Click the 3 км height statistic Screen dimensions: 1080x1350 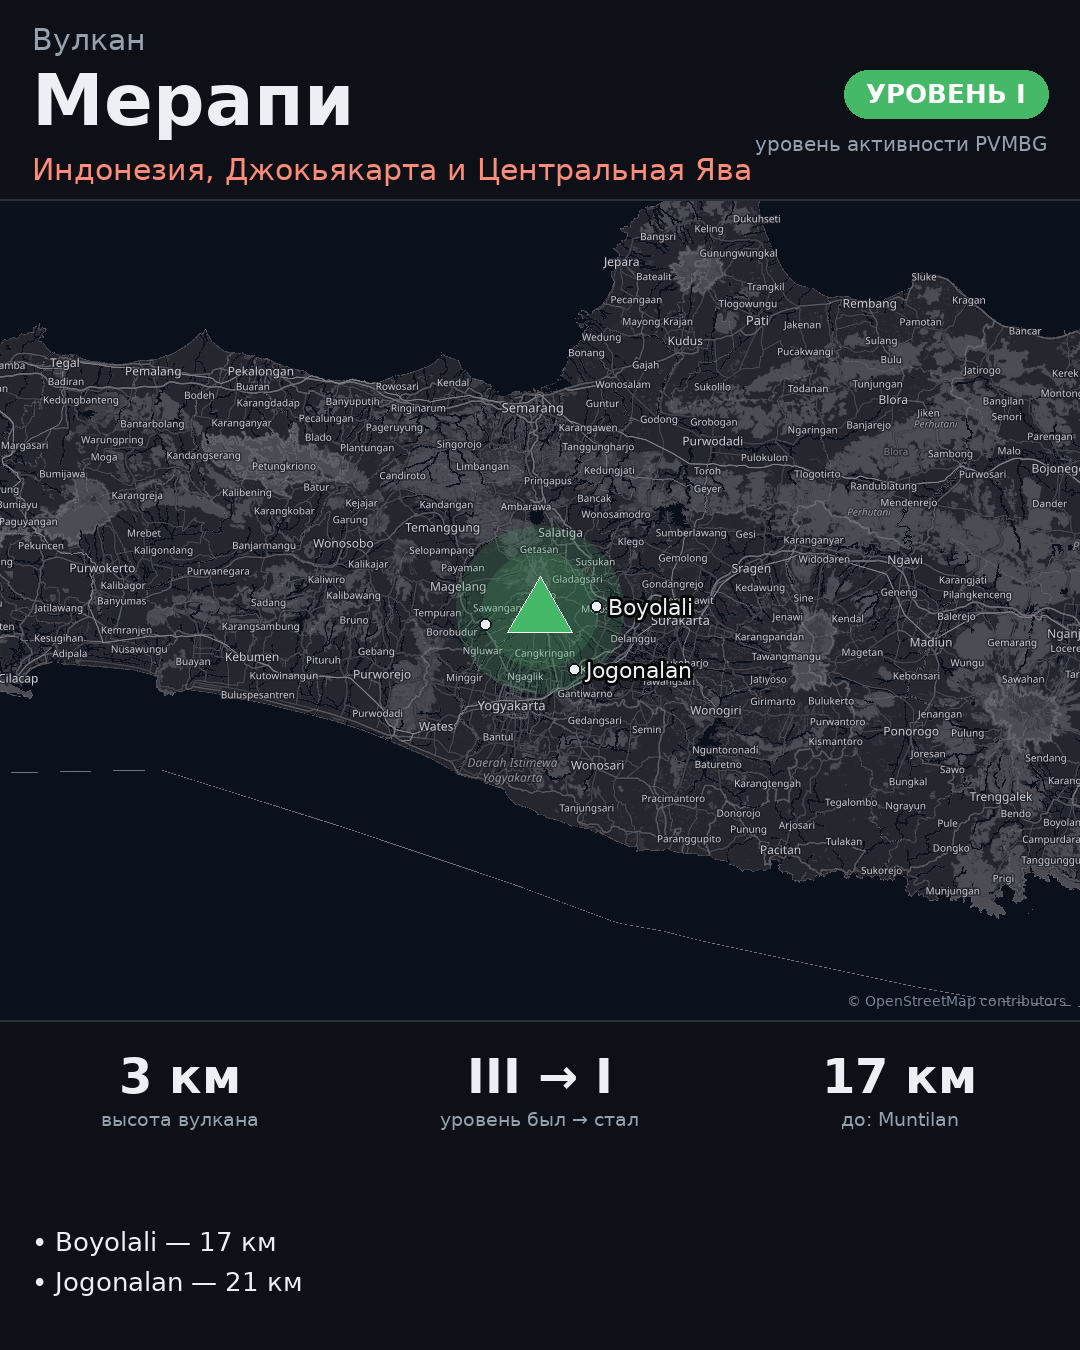180,1077
